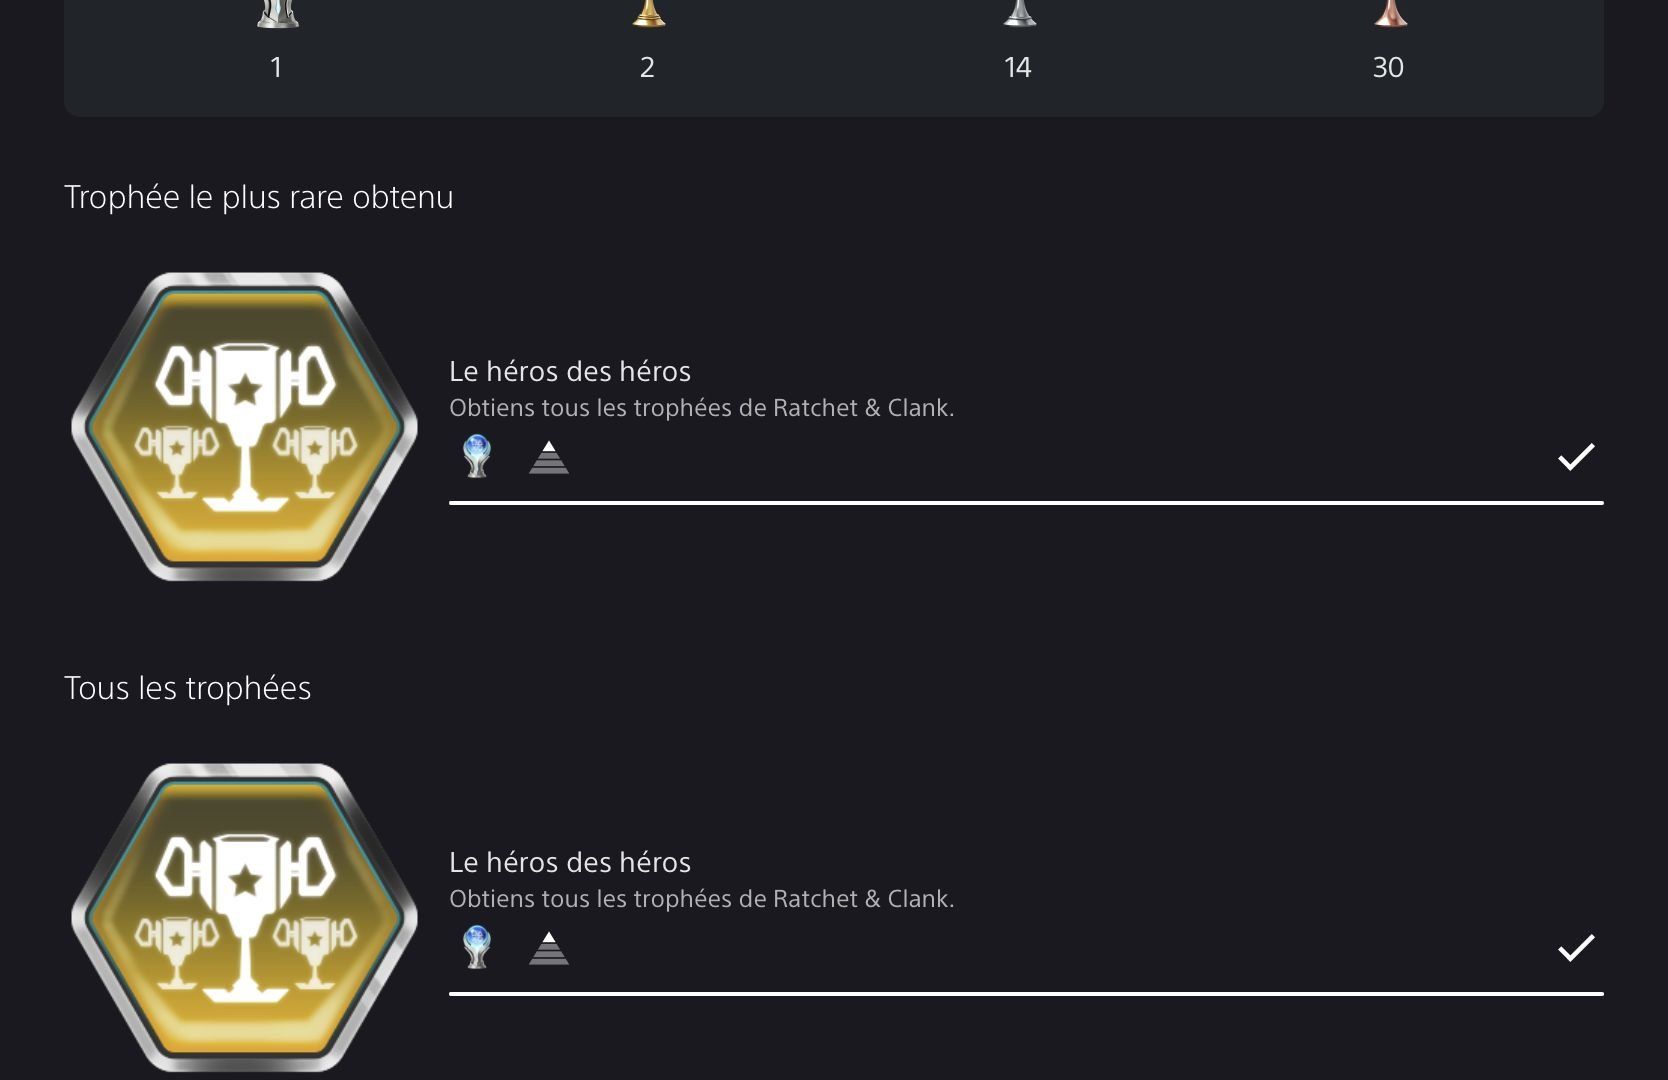Click the 'Tous les trophées' heading
1668x1080 pixels.
click(188, 688)
